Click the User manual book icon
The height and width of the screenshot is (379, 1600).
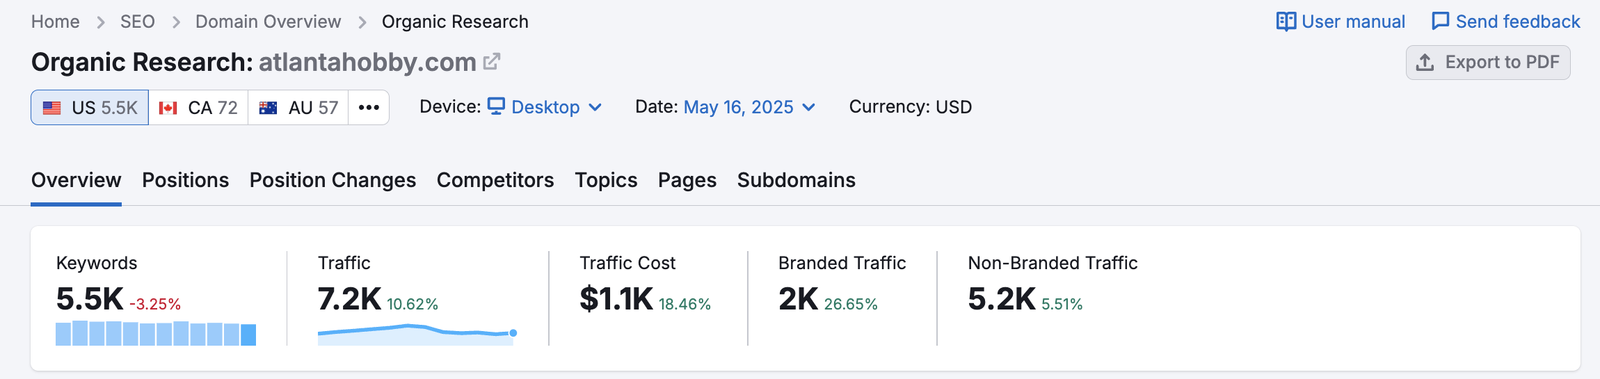[1286, 21]
